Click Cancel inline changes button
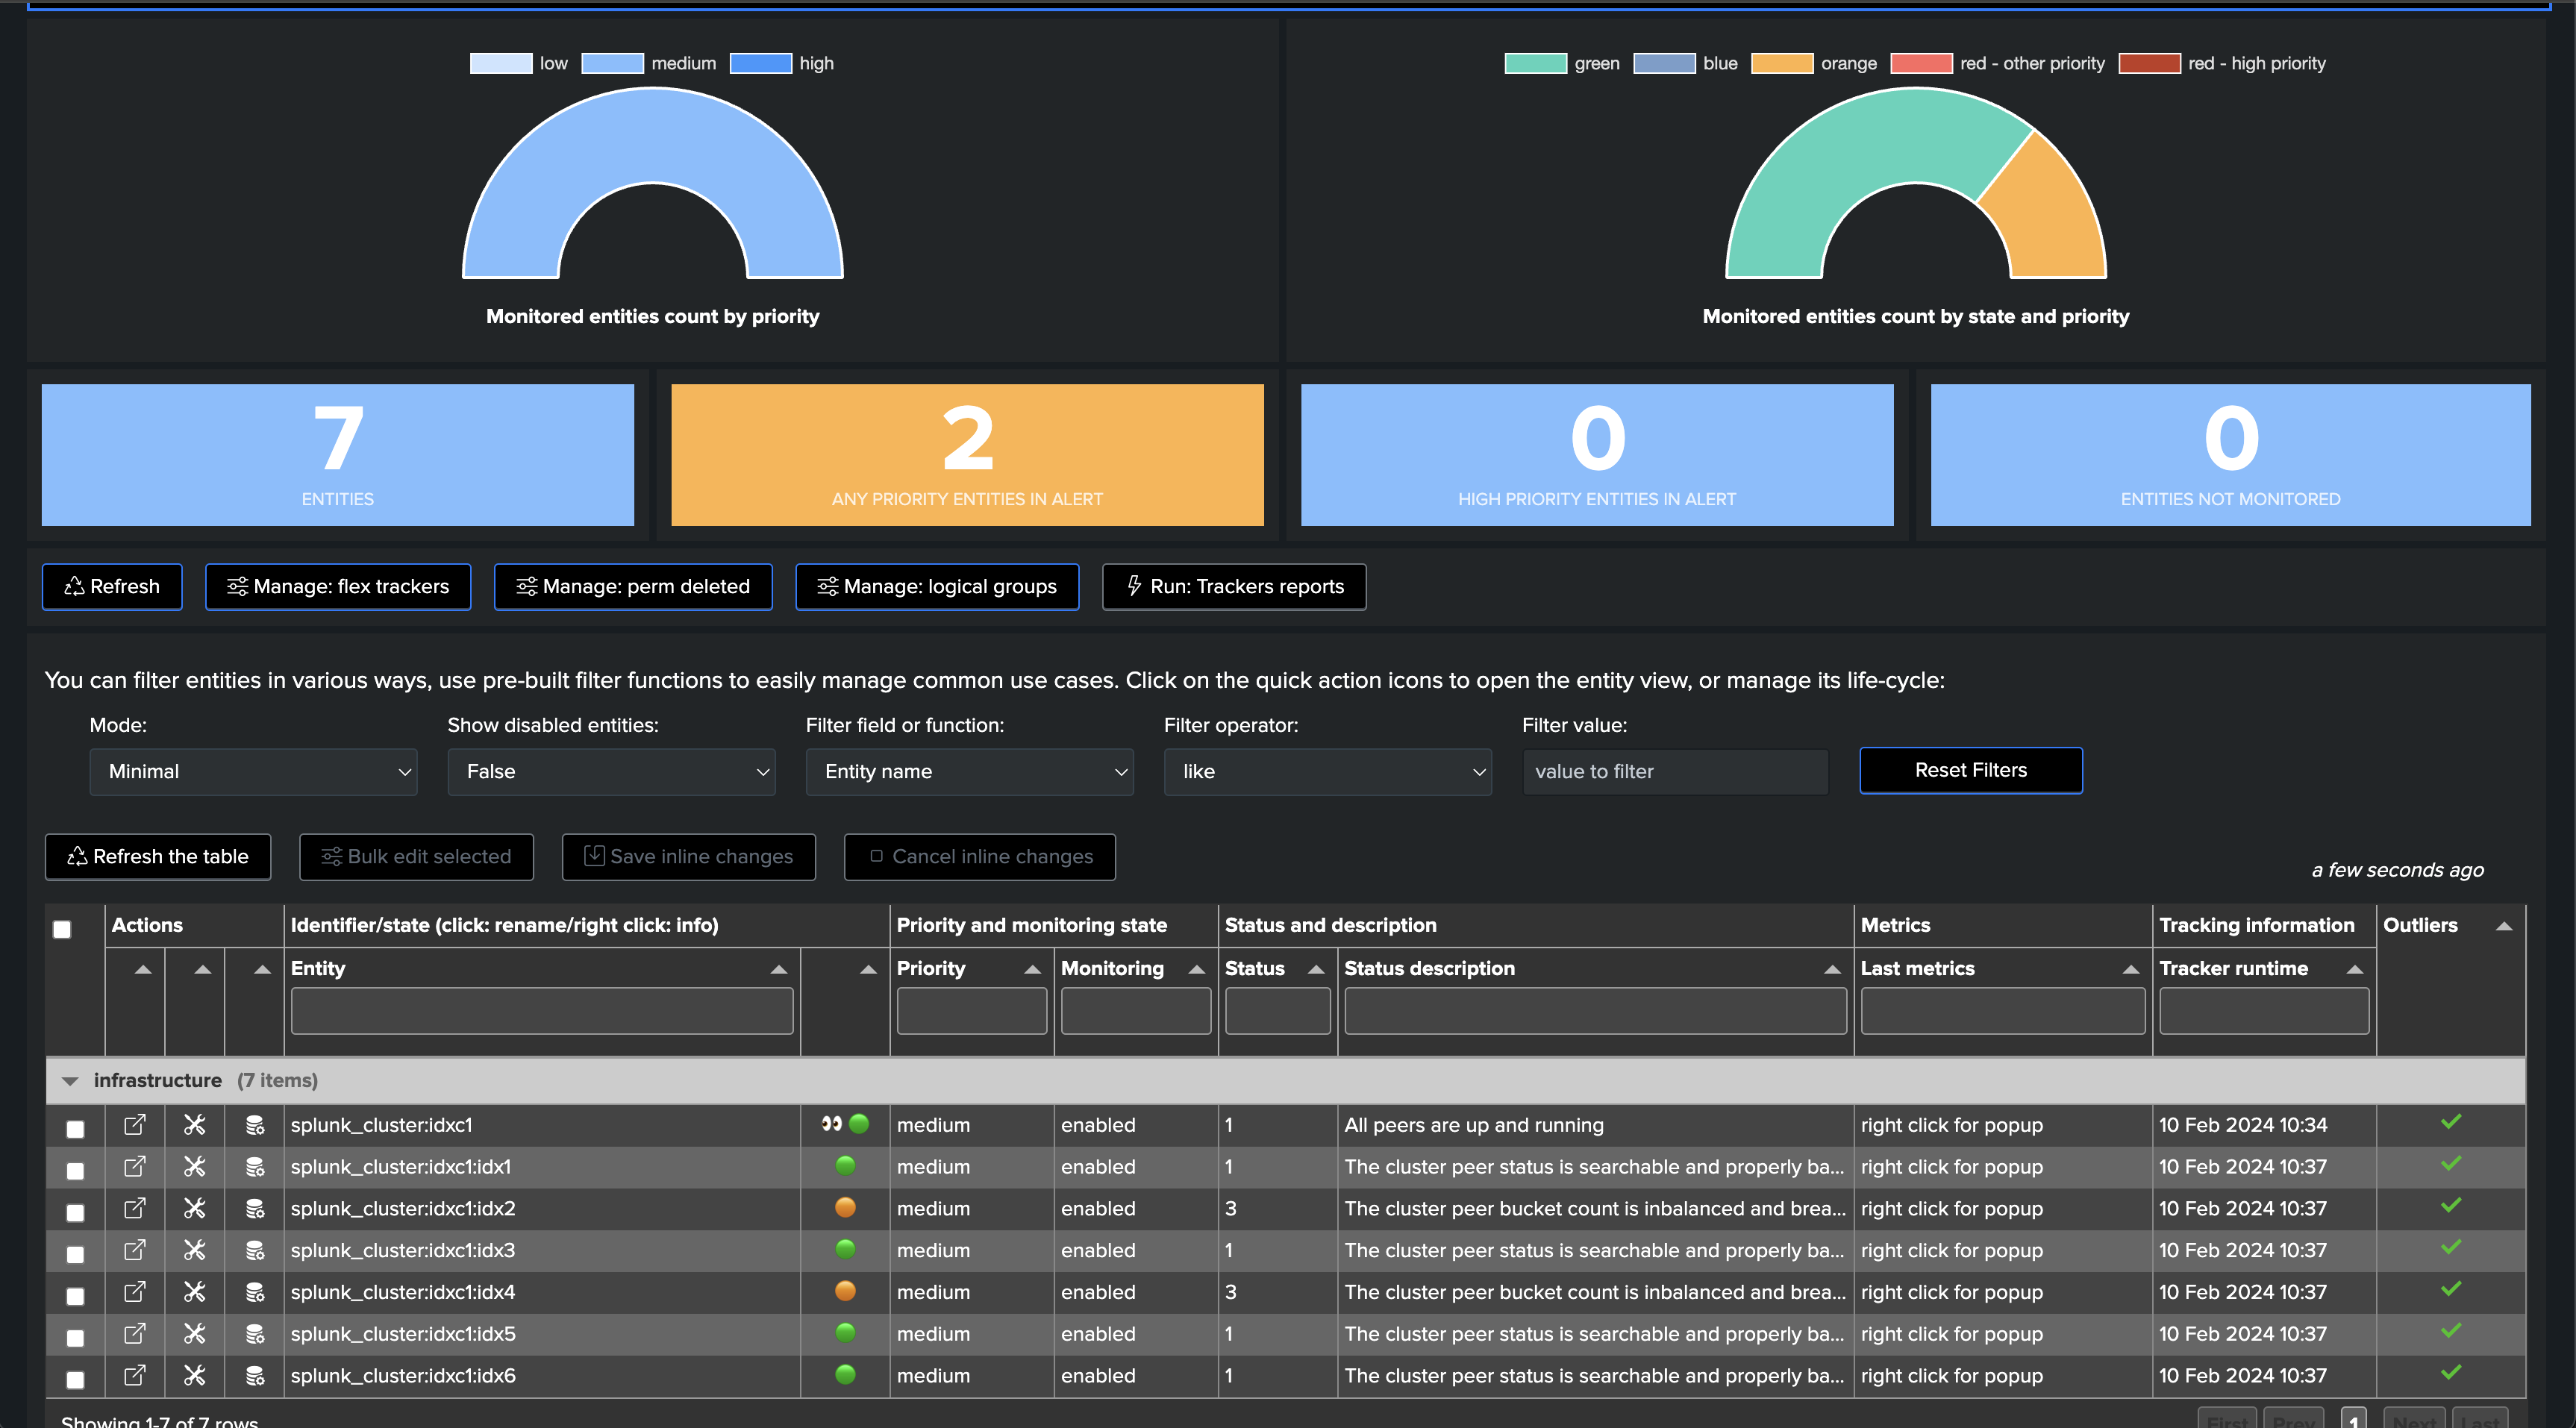The width and height of the screenshot is (2576, 1428). 980,857
